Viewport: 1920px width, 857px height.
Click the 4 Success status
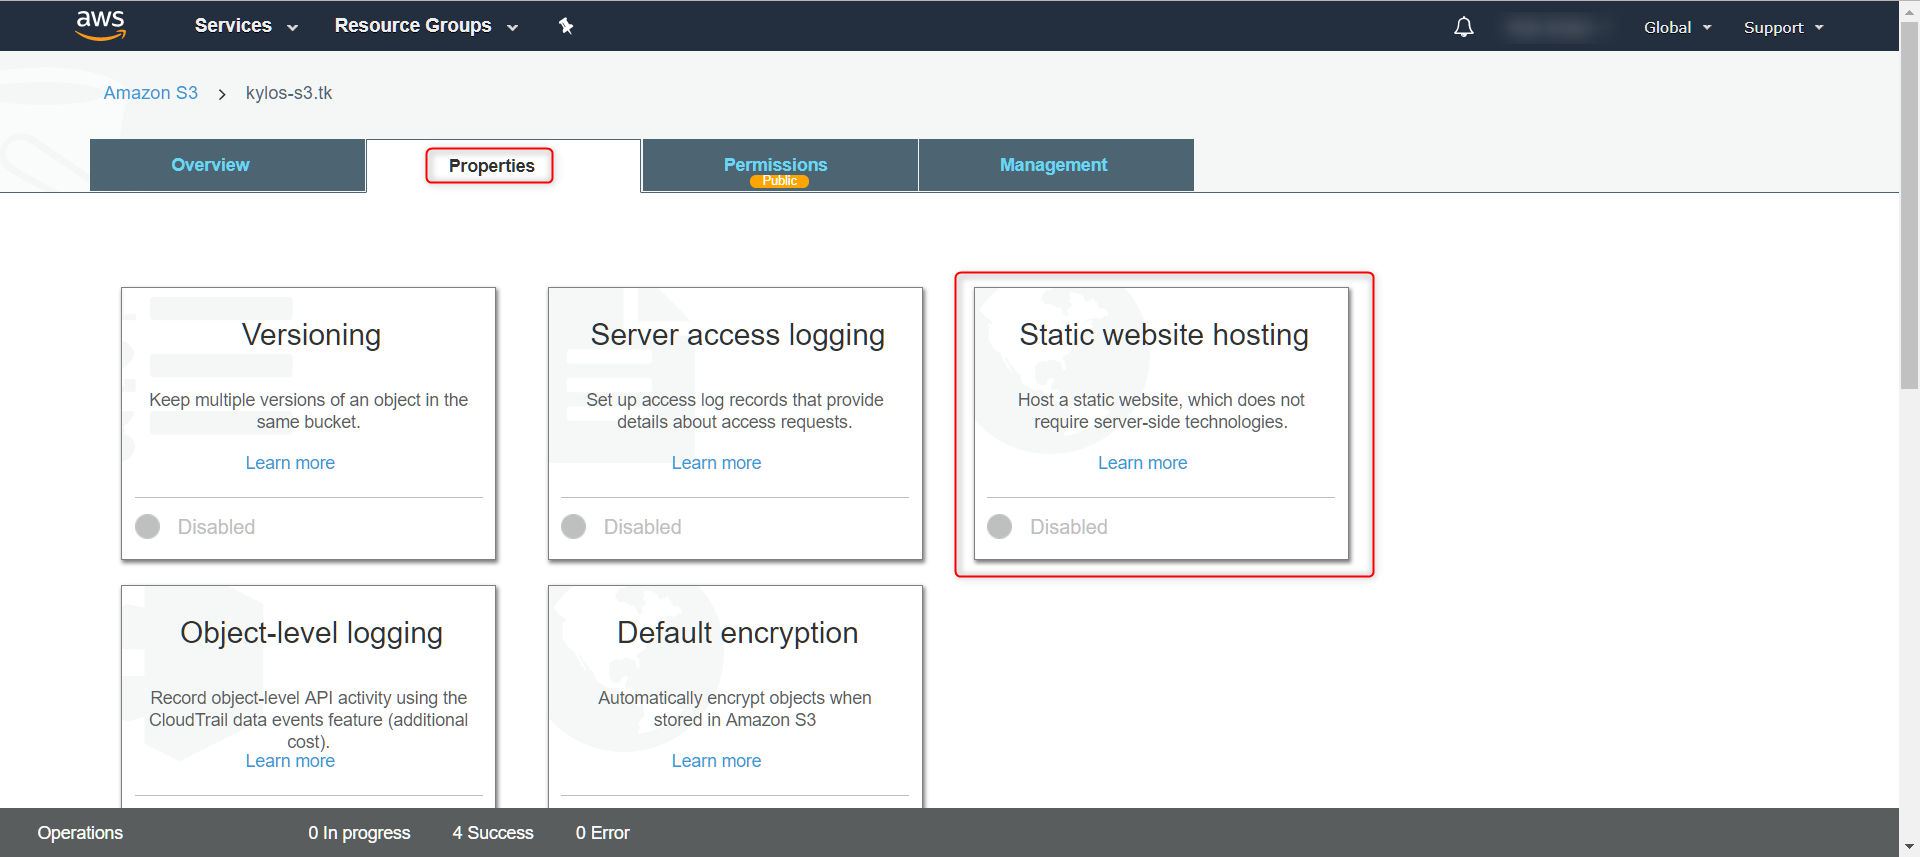click(x=493, y=833)
